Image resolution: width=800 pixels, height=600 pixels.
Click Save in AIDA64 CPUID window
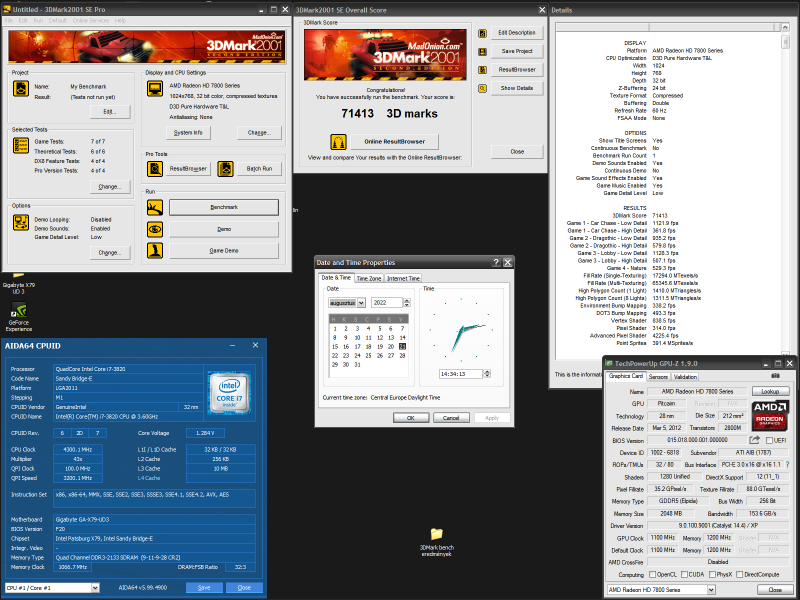click(204, 588)
